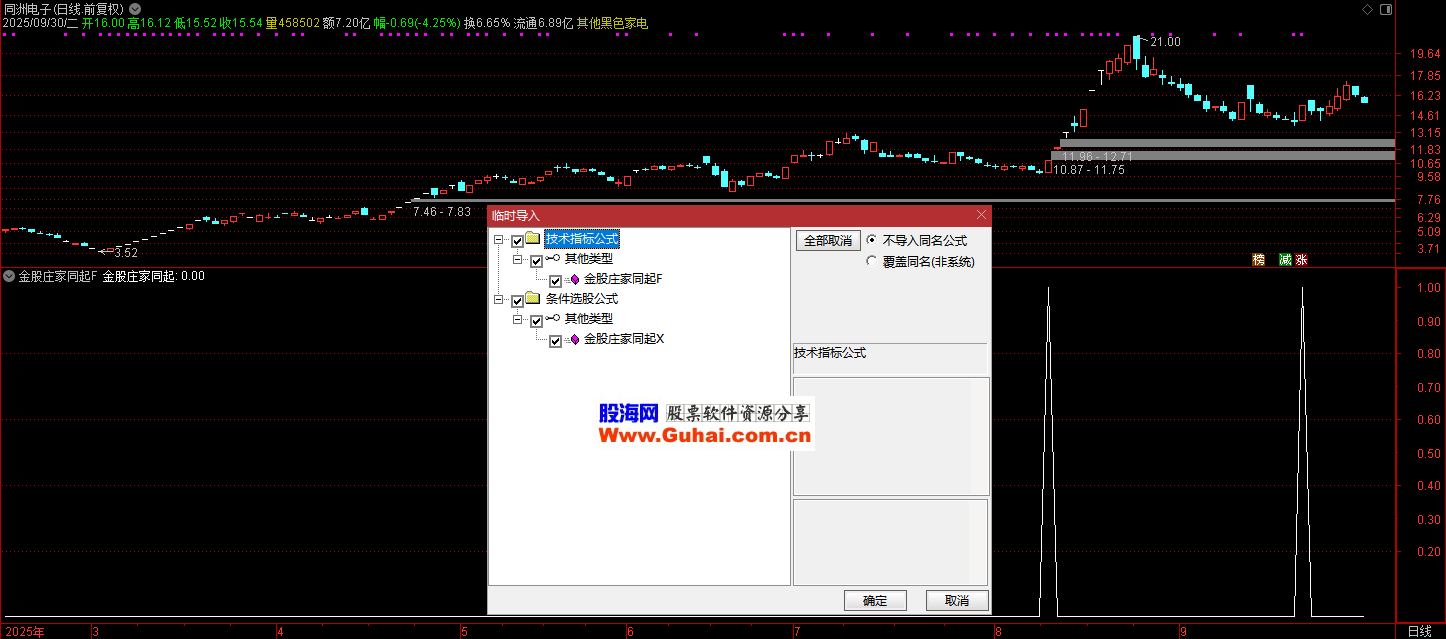Click the yellow folder icon beside 条件选股公式
Image resolution: width=1446 pixels, height=639 pixels.
(533, 300)
